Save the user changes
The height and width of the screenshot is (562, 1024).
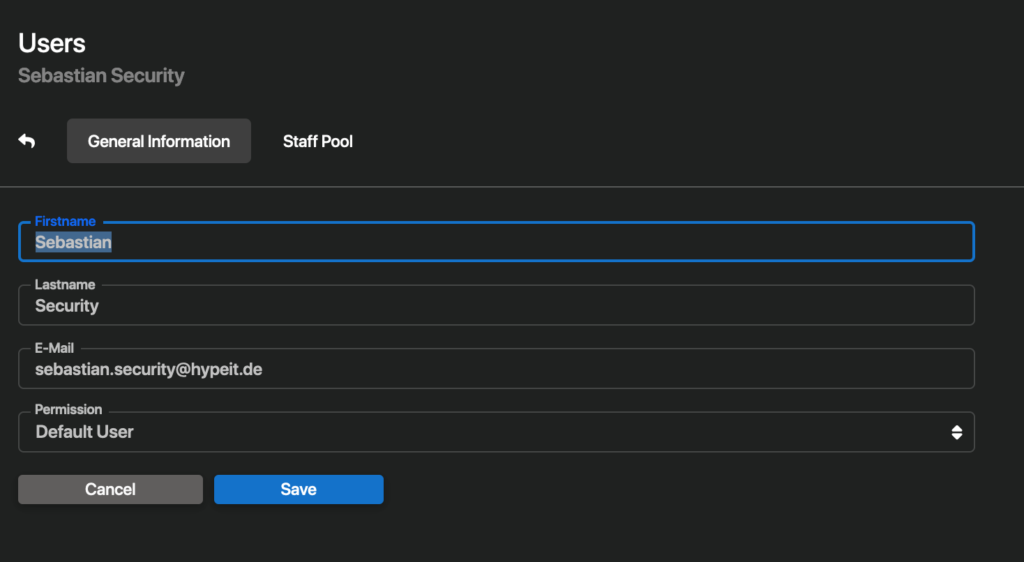coord(298,489)
